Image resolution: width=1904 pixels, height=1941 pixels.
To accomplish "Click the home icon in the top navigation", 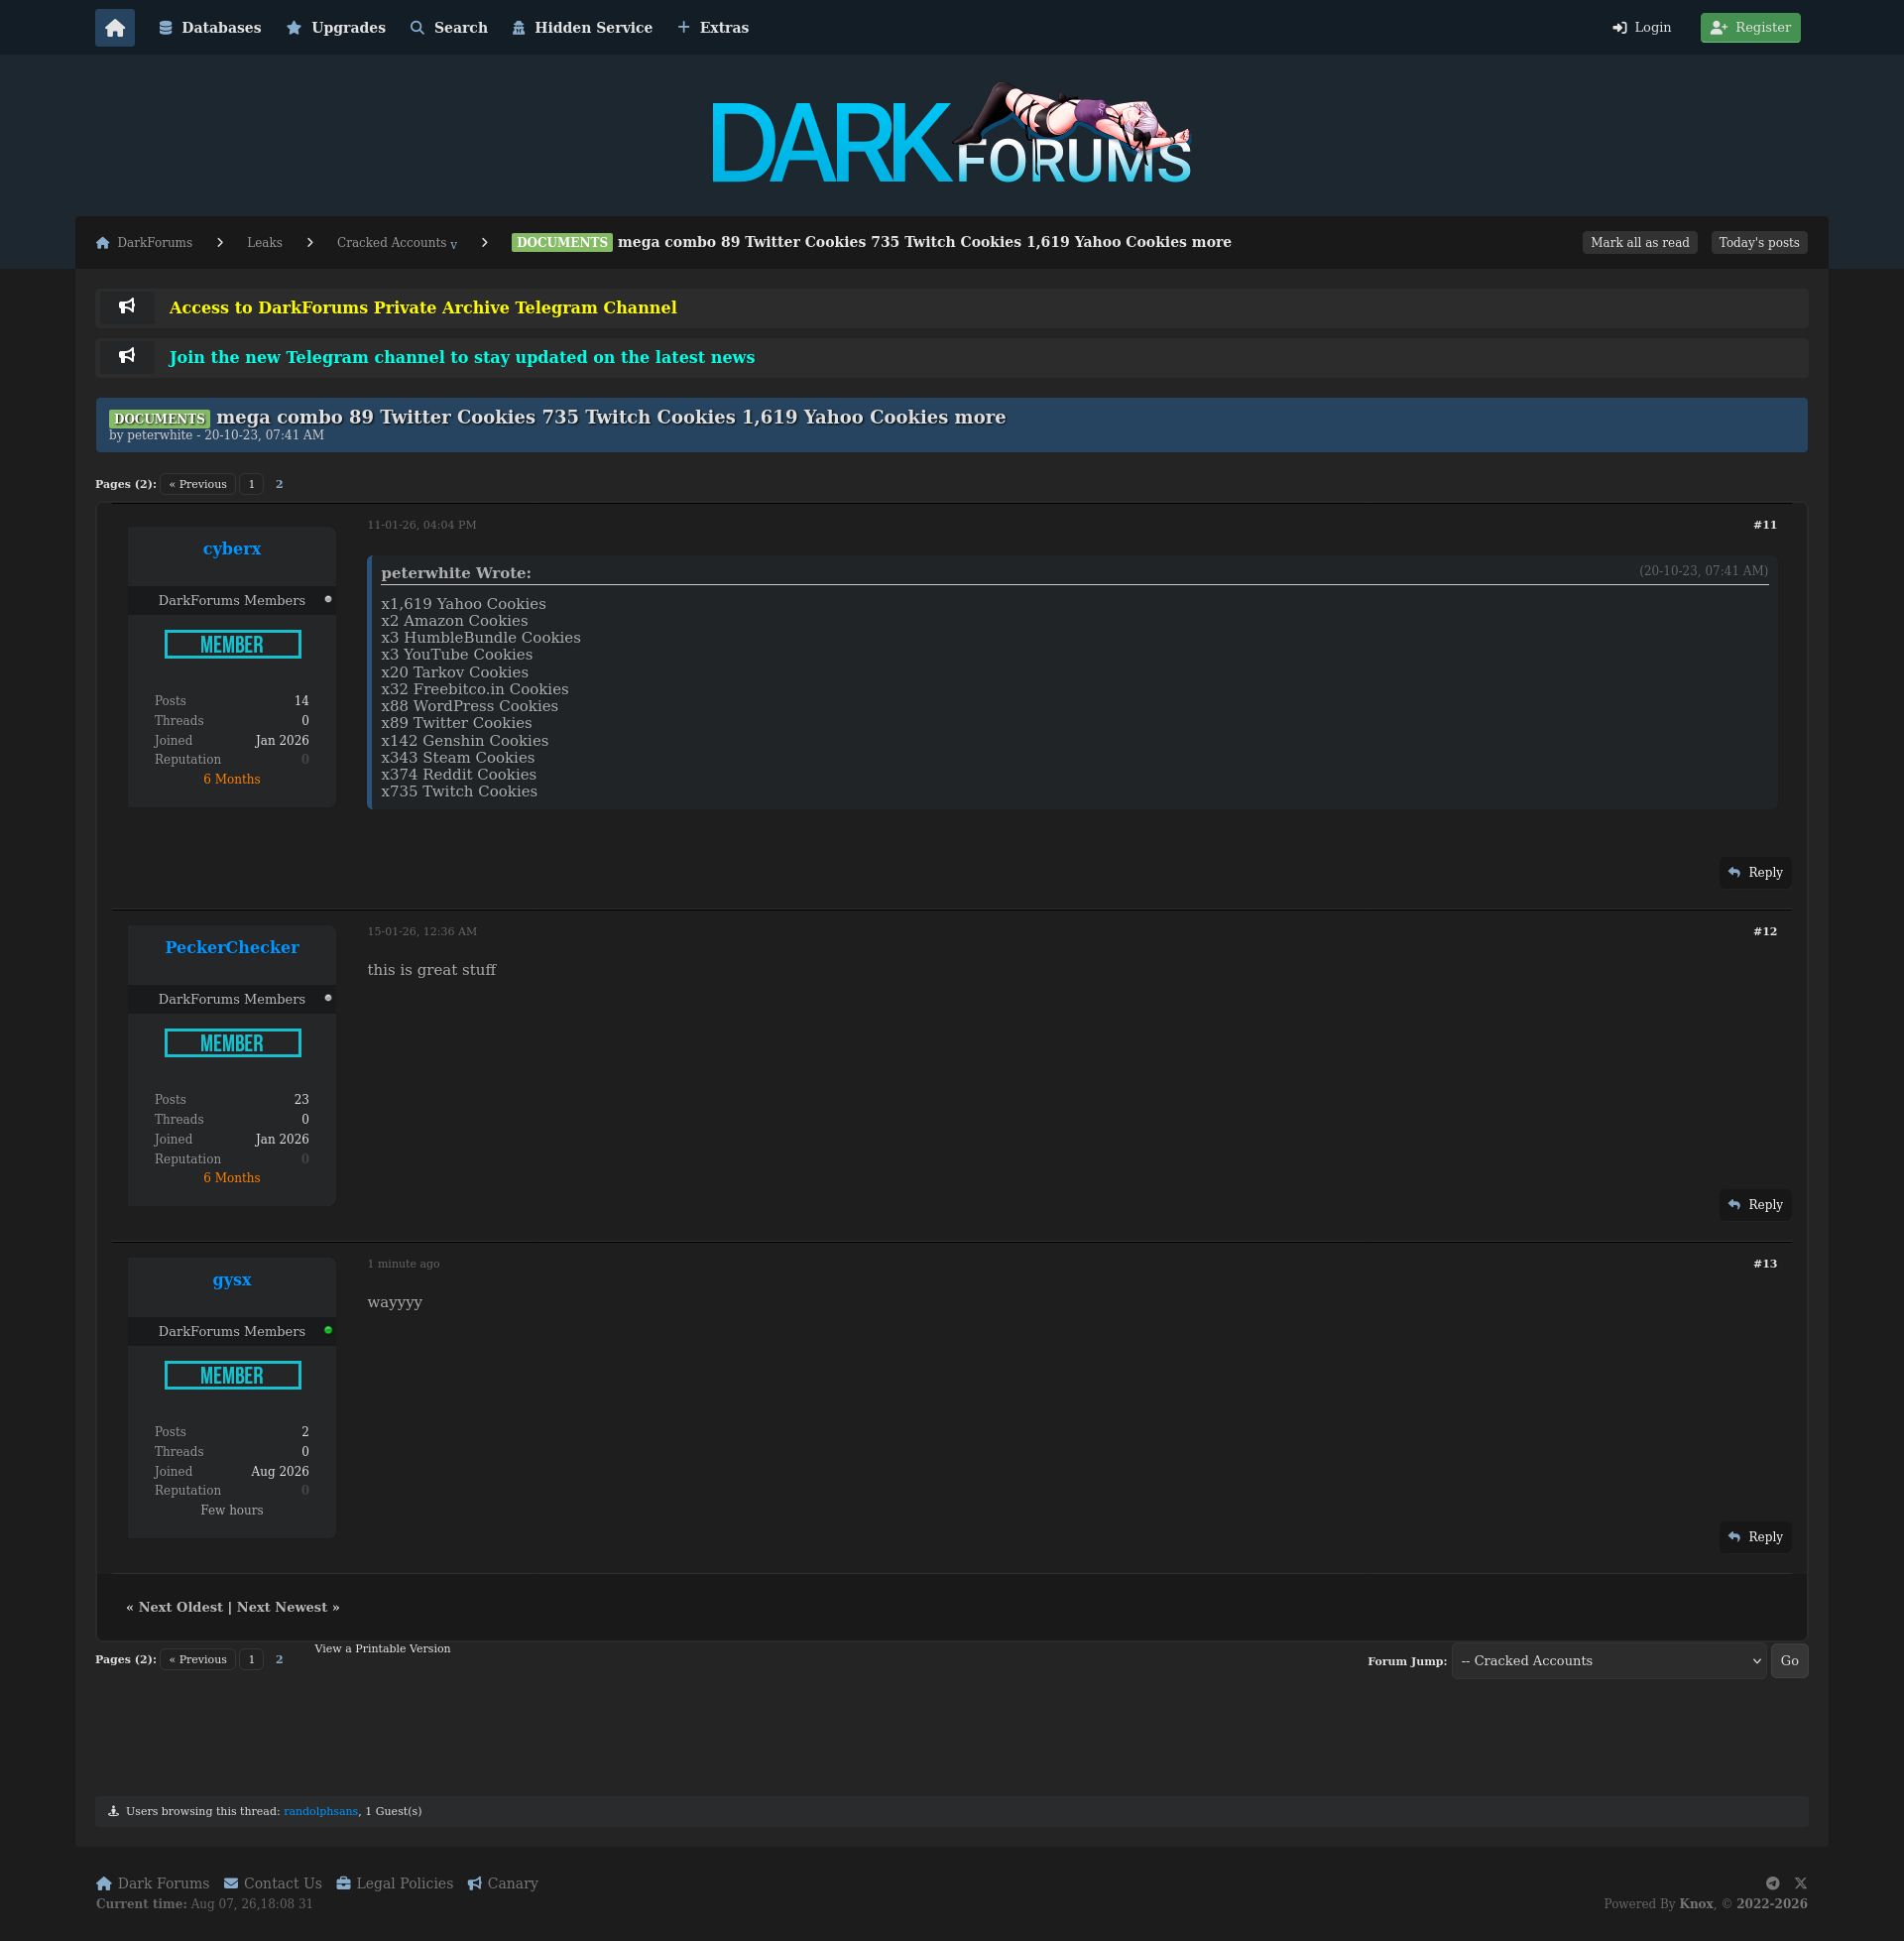I will (x=115, y=28).
